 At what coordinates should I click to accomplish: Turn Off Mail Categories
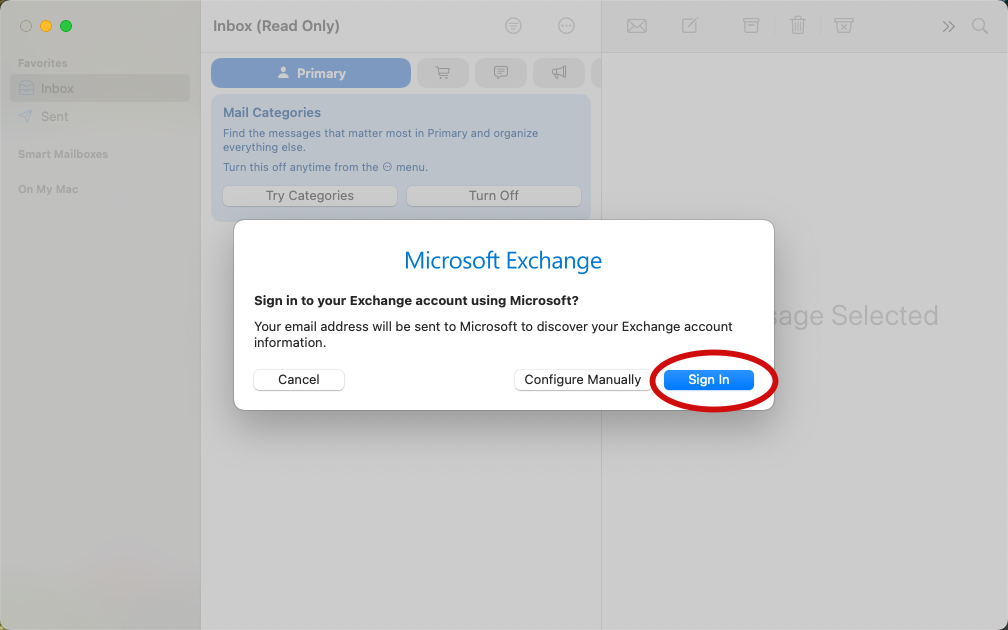(x=494, y=195)
